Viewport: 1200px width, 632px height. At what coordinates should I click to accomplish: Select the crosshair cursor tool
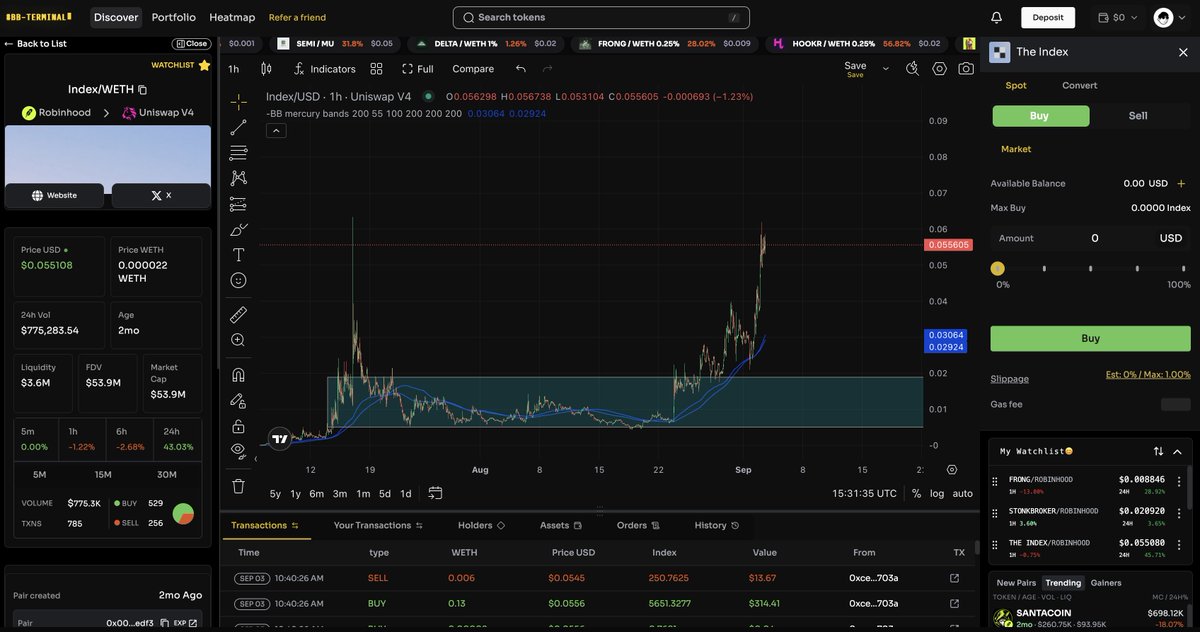tap(238, 102)
